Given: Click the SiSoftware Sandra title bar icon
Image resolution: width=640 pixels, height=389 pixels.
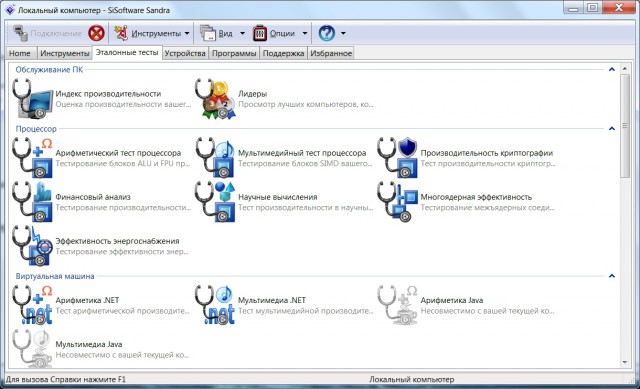Looking at the screenshot, I should tap(10, 9).
